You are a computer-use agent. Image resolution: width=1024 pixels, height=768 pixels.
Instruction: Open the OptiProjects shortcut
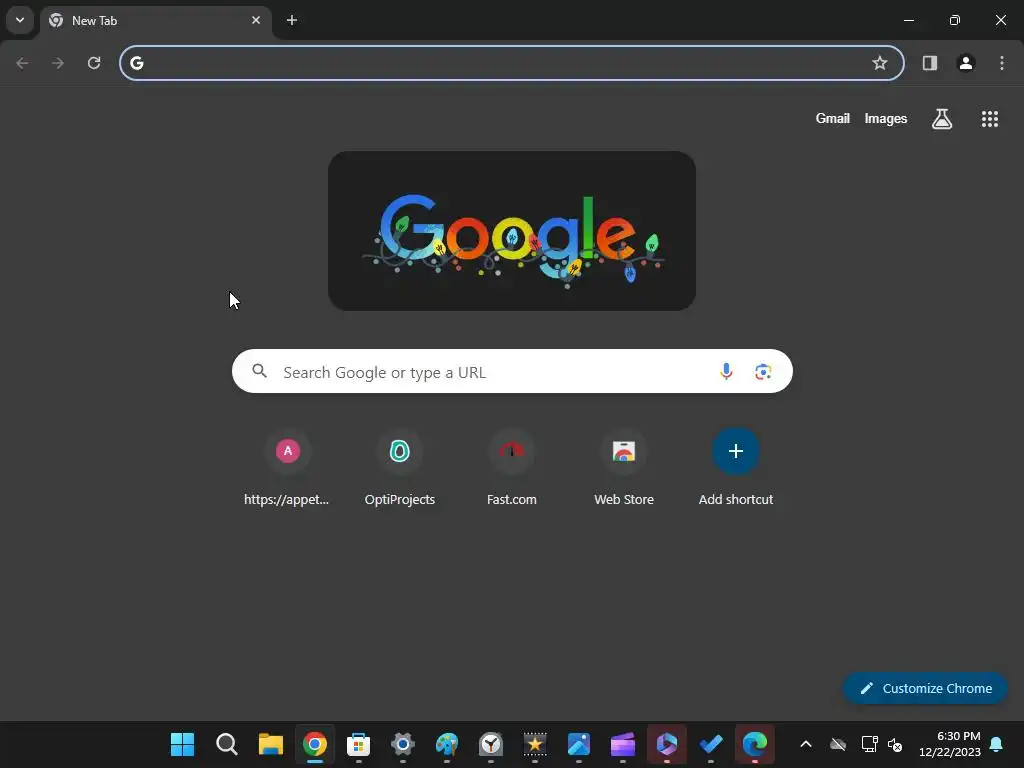tap(400, 468)
